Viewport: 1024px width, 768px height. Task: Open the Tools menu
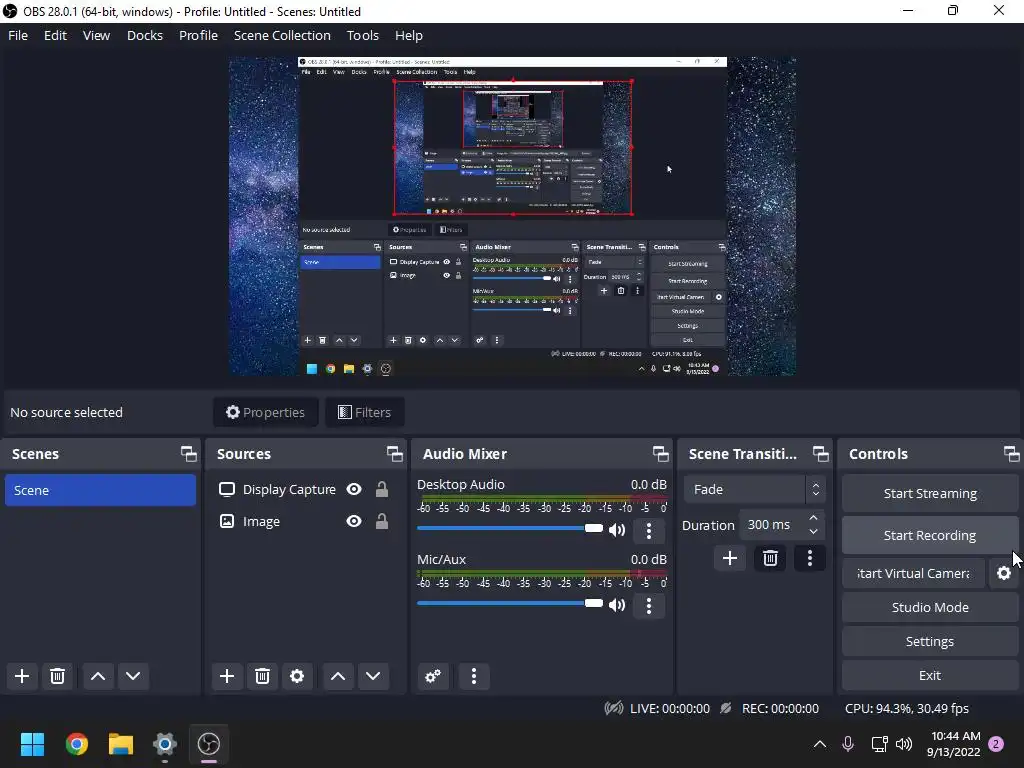(x=362, y=35)
